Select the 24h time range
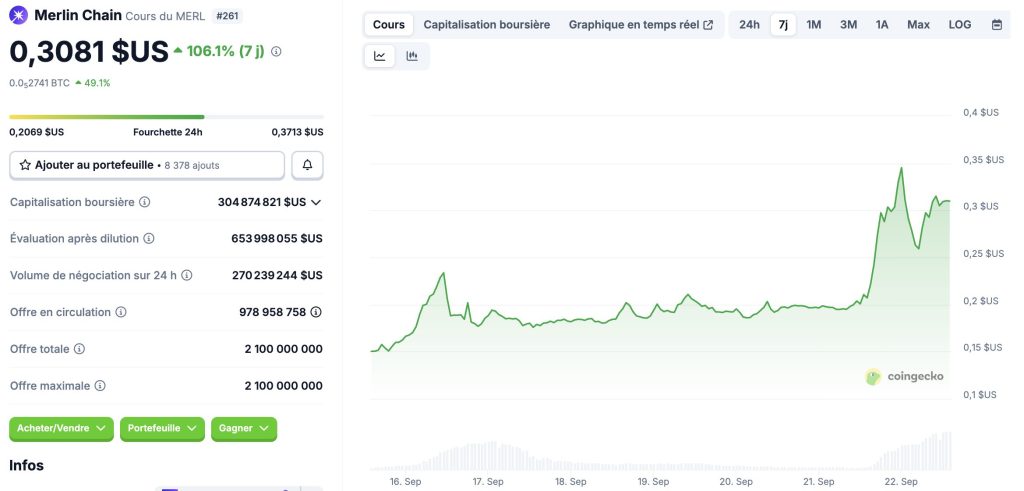This screenshot has width=1024, height=491. click(749, 24)
